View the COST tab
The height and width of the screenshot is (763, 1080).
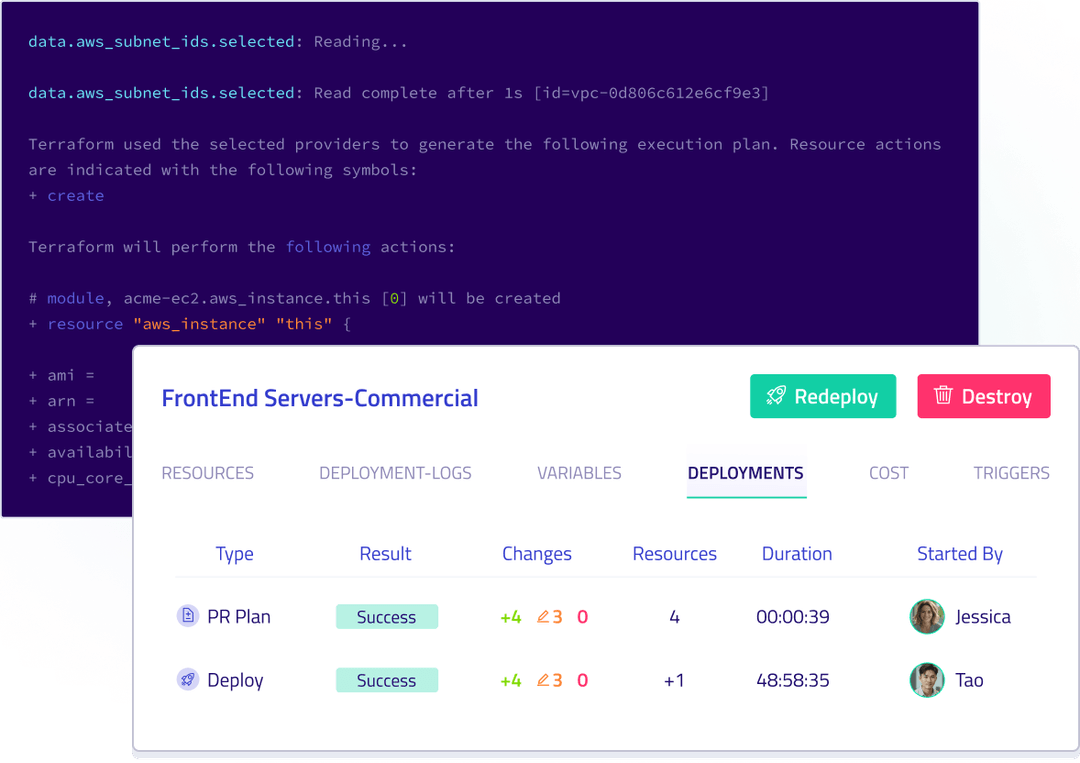click(888, 473)
